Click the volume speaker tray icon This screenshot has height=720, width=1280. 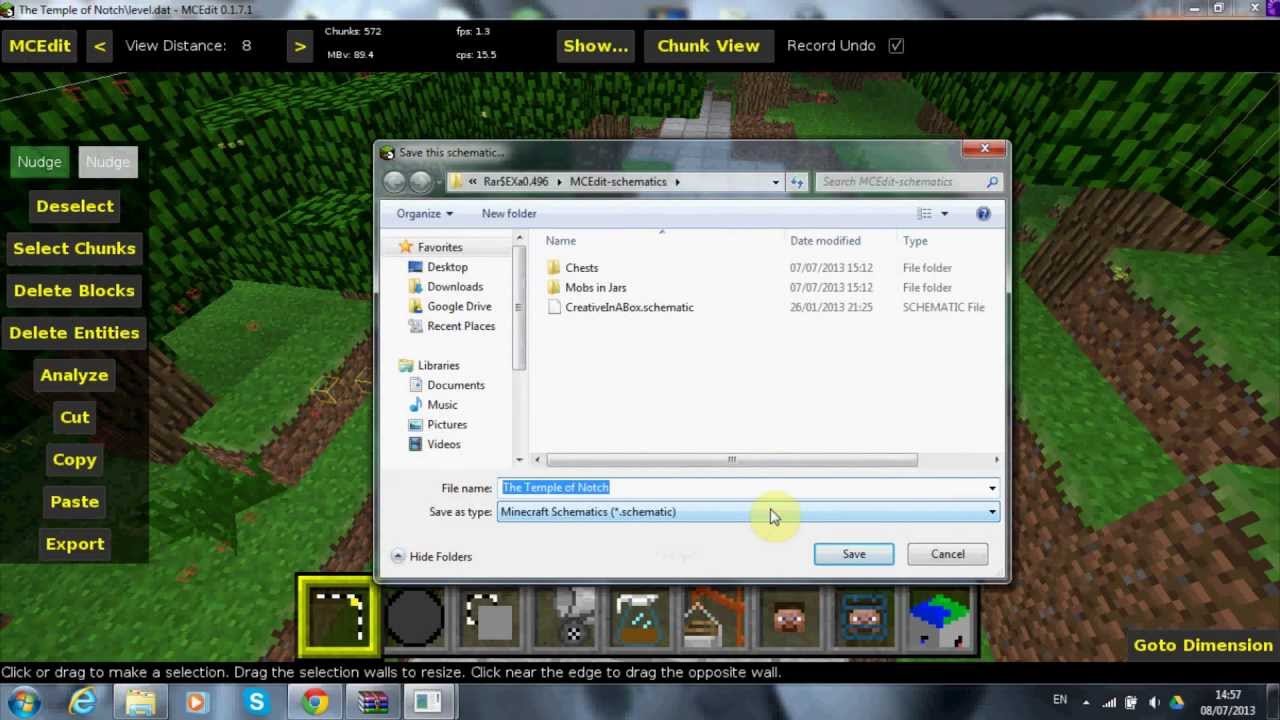1155,702
